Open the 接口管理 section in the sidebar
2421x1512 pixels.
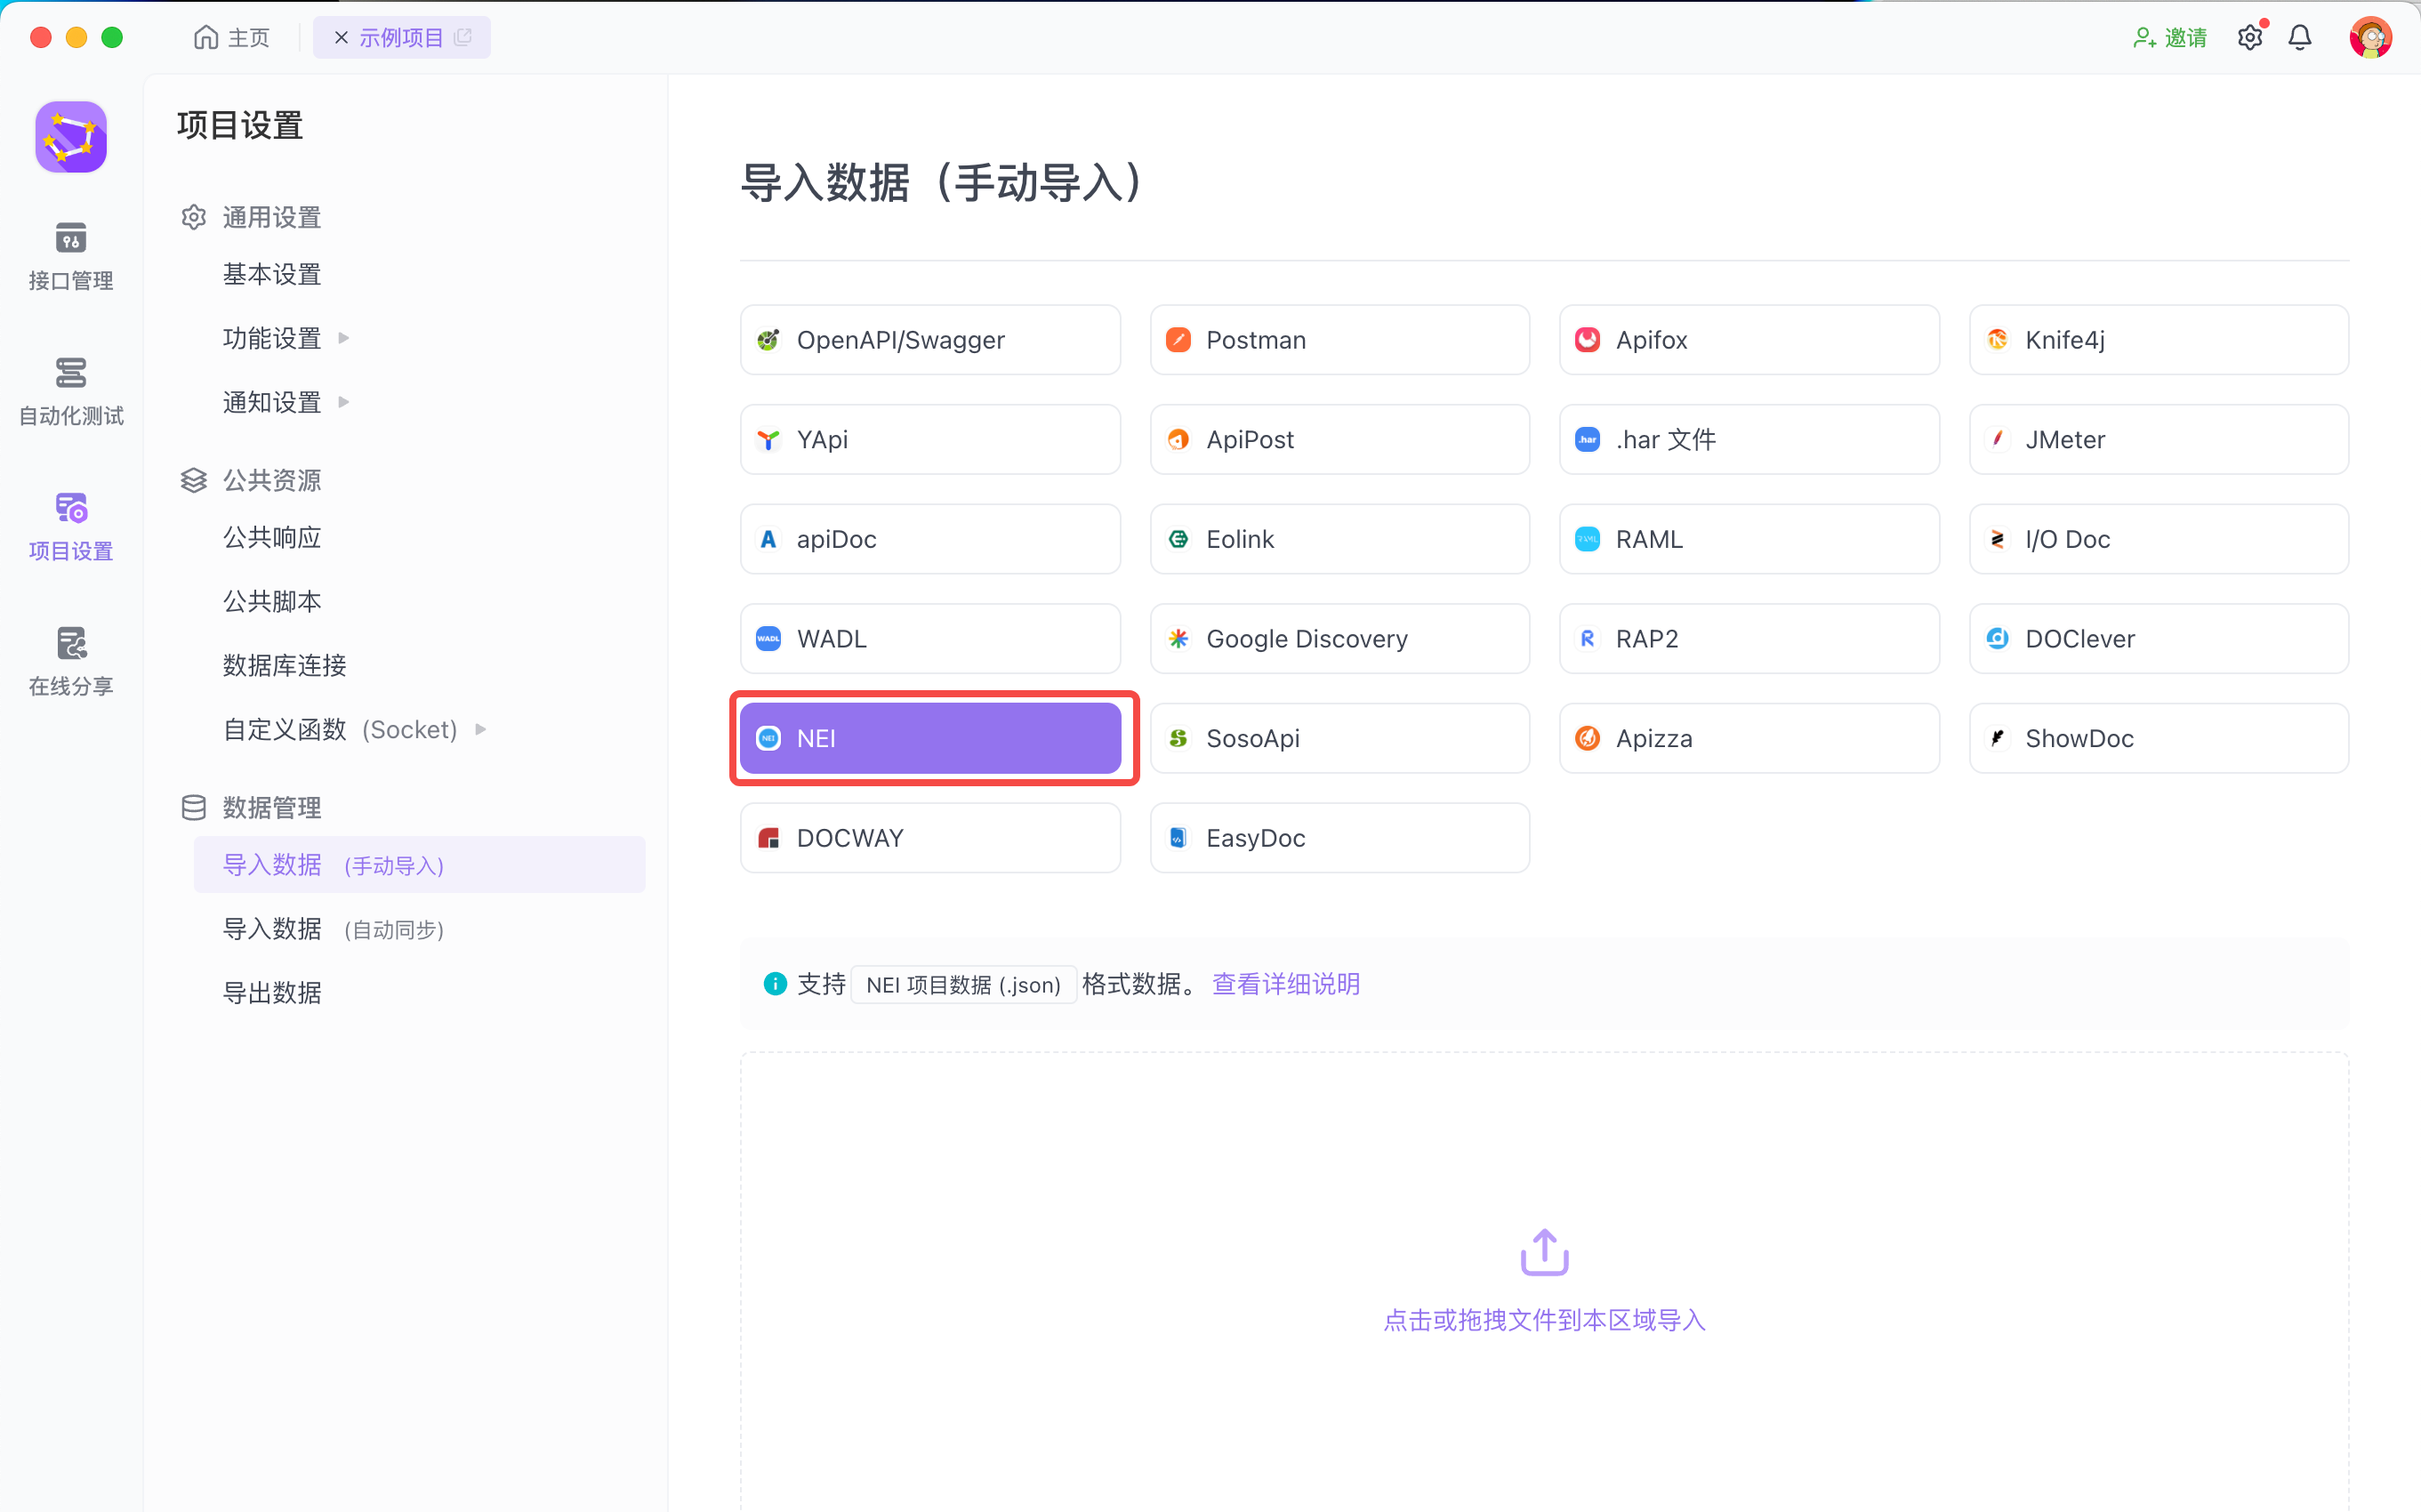(70, 257)
